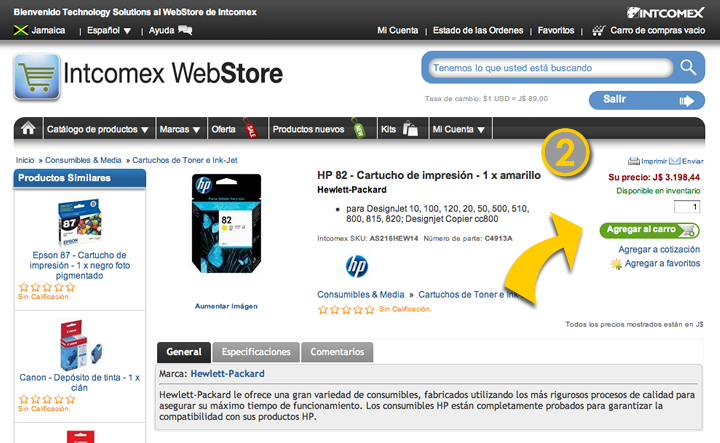Click the Enviar envelope icon

675,160
